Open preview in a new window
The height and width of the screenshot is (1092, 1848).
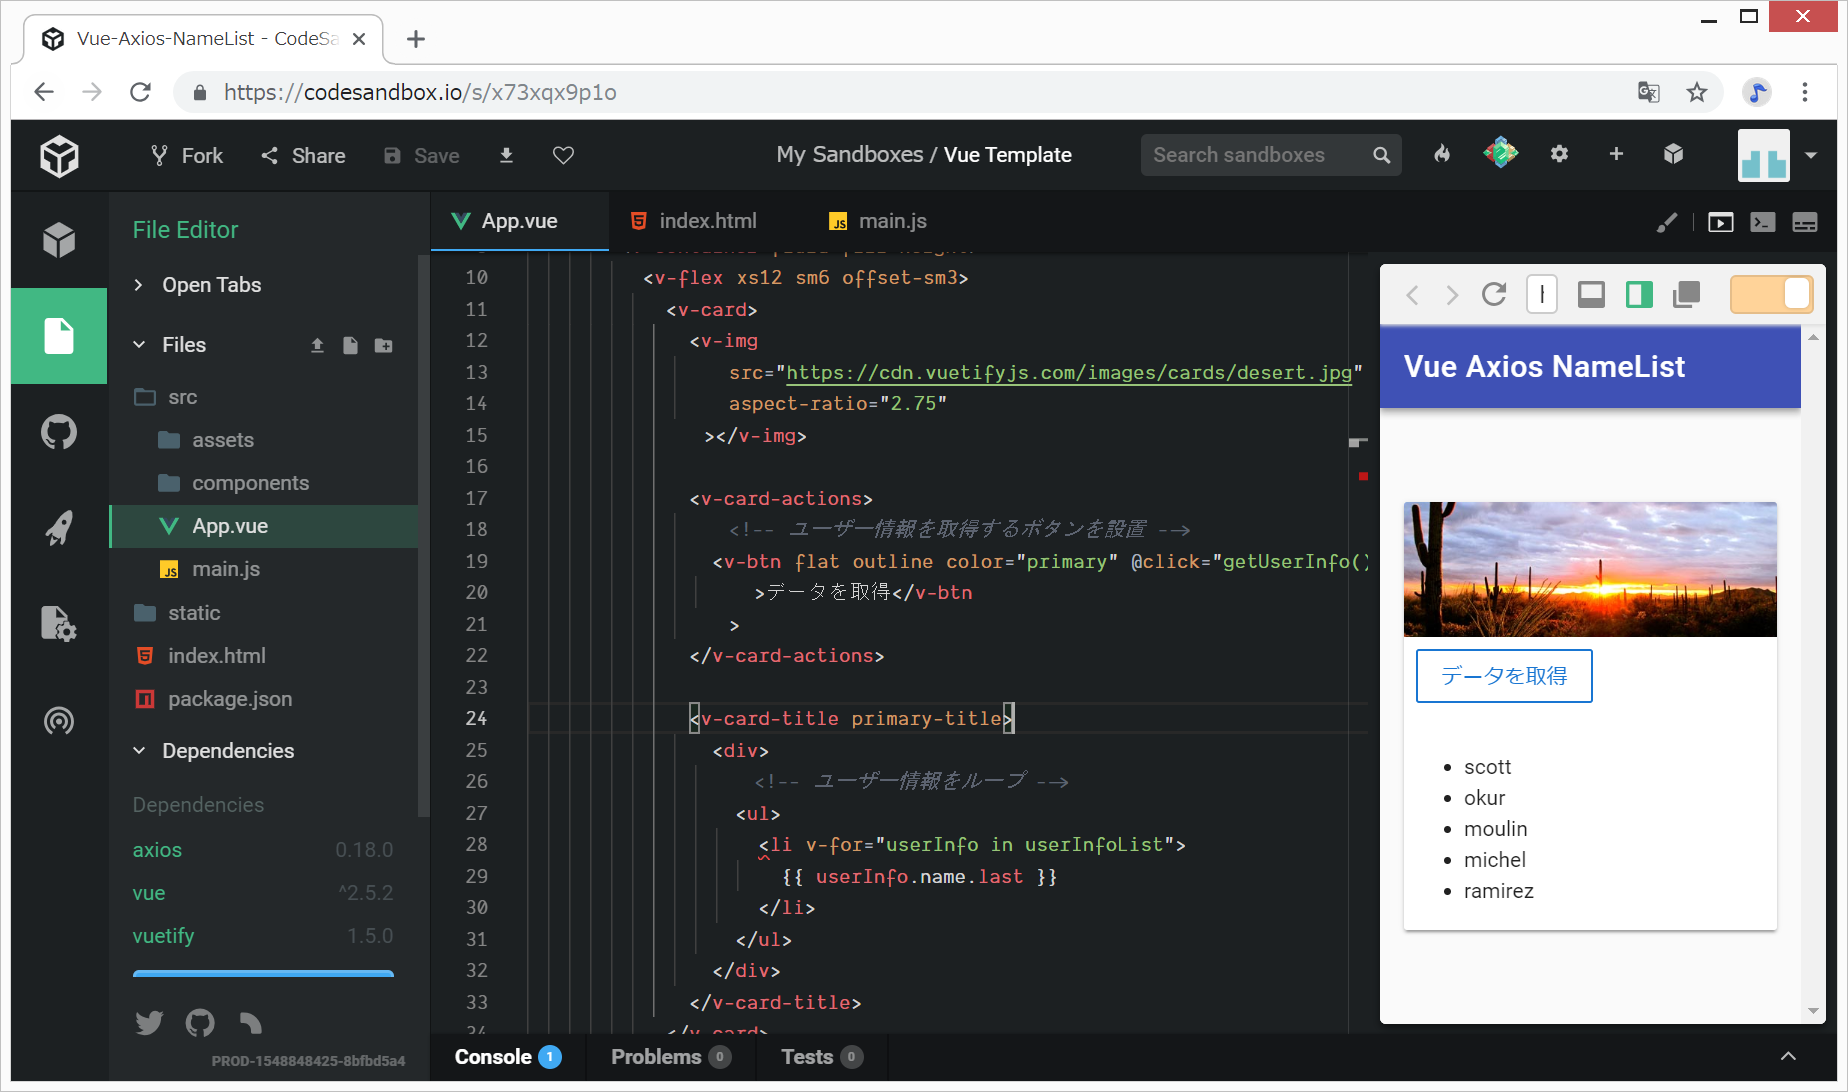tap(1686, 295)
